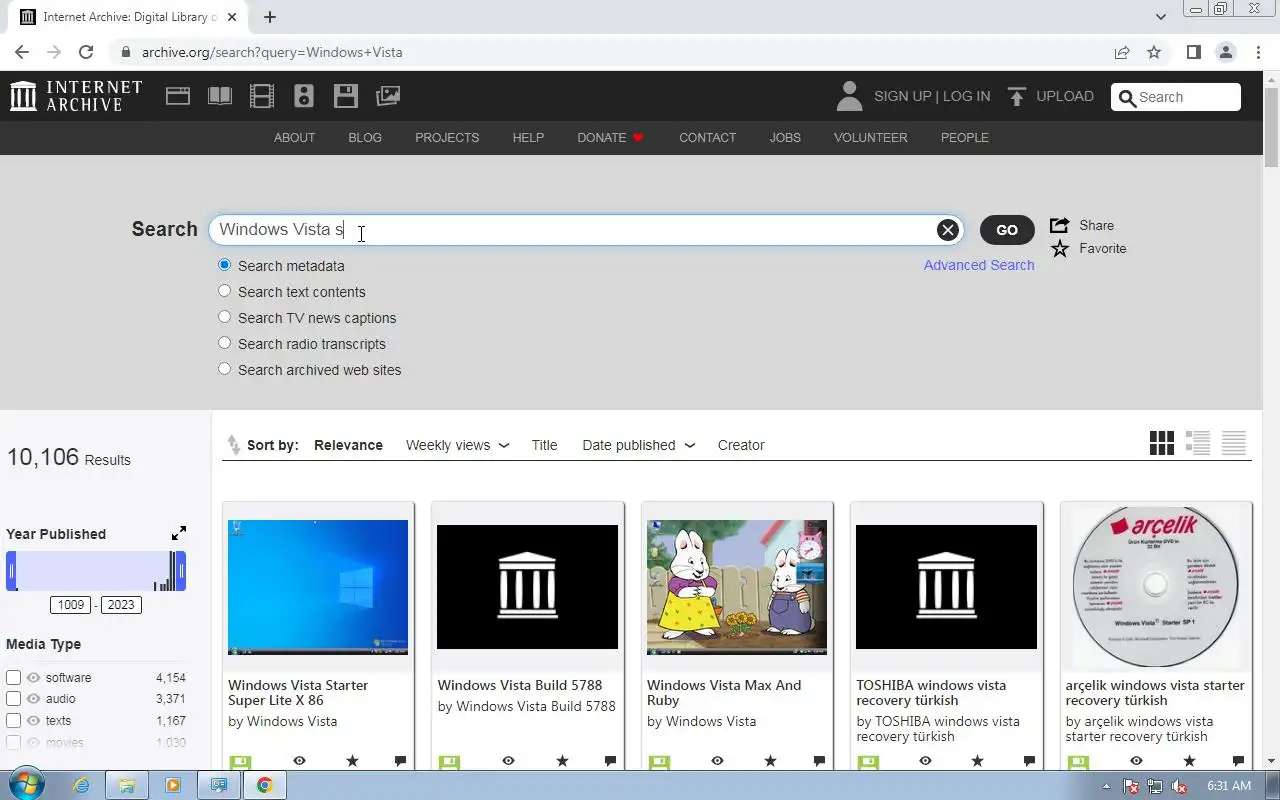Image resolution: width=1280 pixels, height=800 pixels.
Task: Toggle sort direction arrows icon
Action: pyautogui.click(x=234, y=445)
